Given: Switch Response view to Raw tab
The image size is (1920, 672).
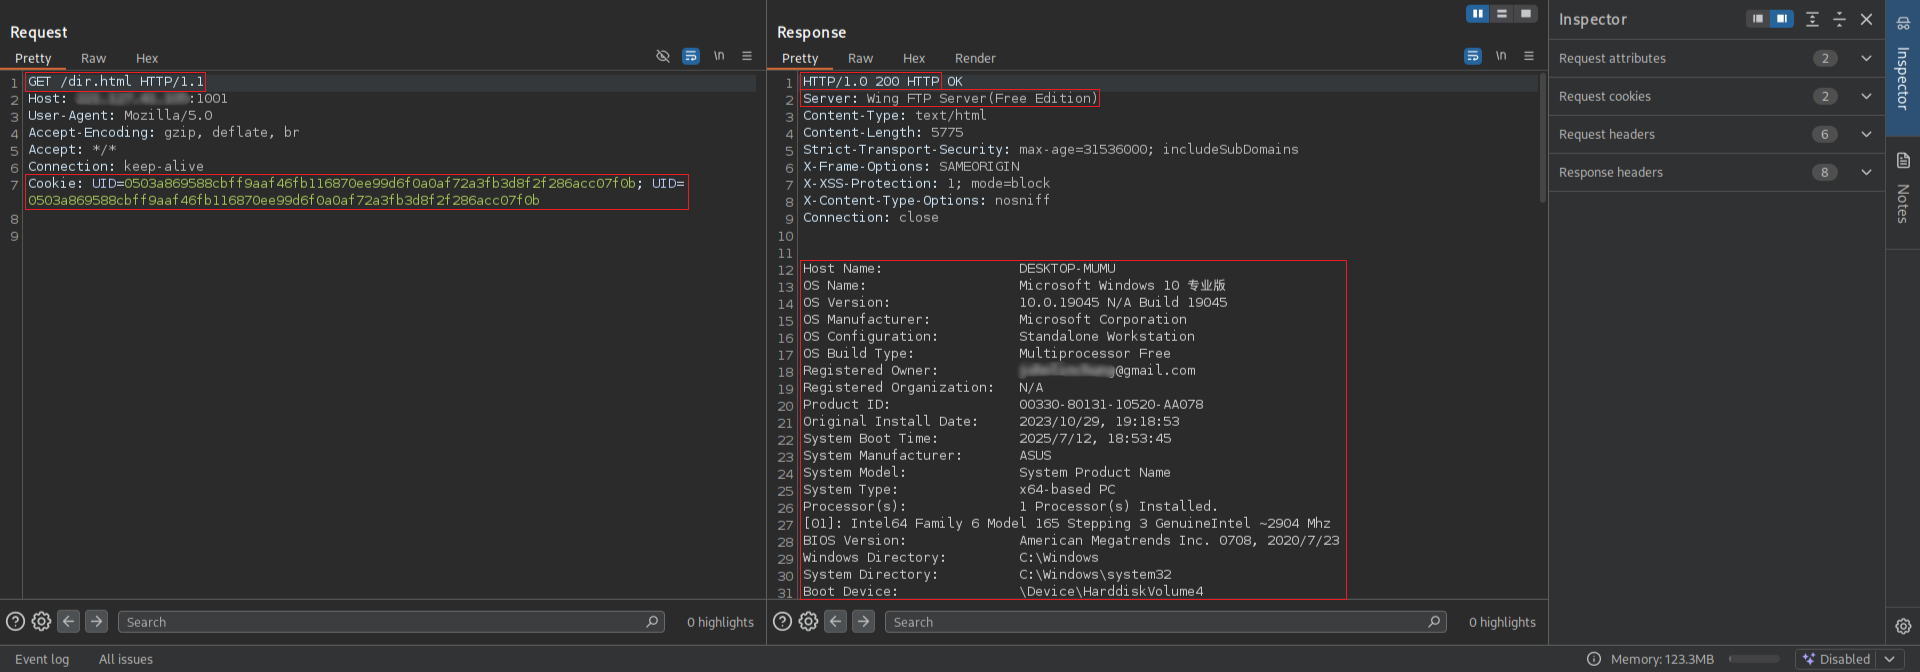Looking at the screenshot, I should pyautogui.click(x=860, y=58).
